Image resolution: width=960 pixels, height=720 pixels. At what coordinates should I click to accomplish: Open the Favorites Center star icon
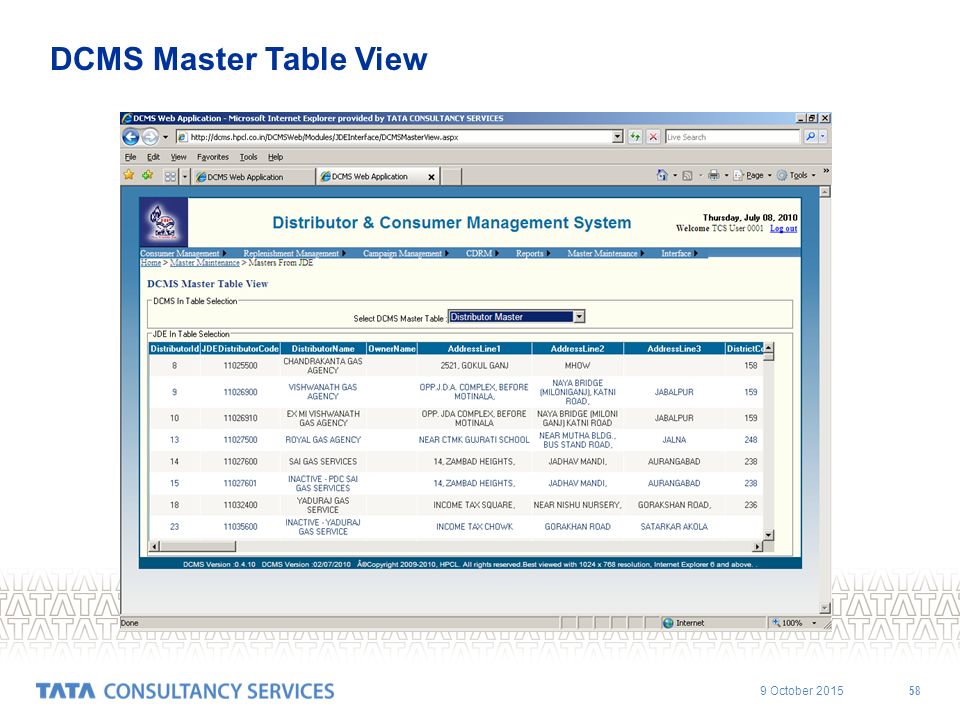pos(129,175)
